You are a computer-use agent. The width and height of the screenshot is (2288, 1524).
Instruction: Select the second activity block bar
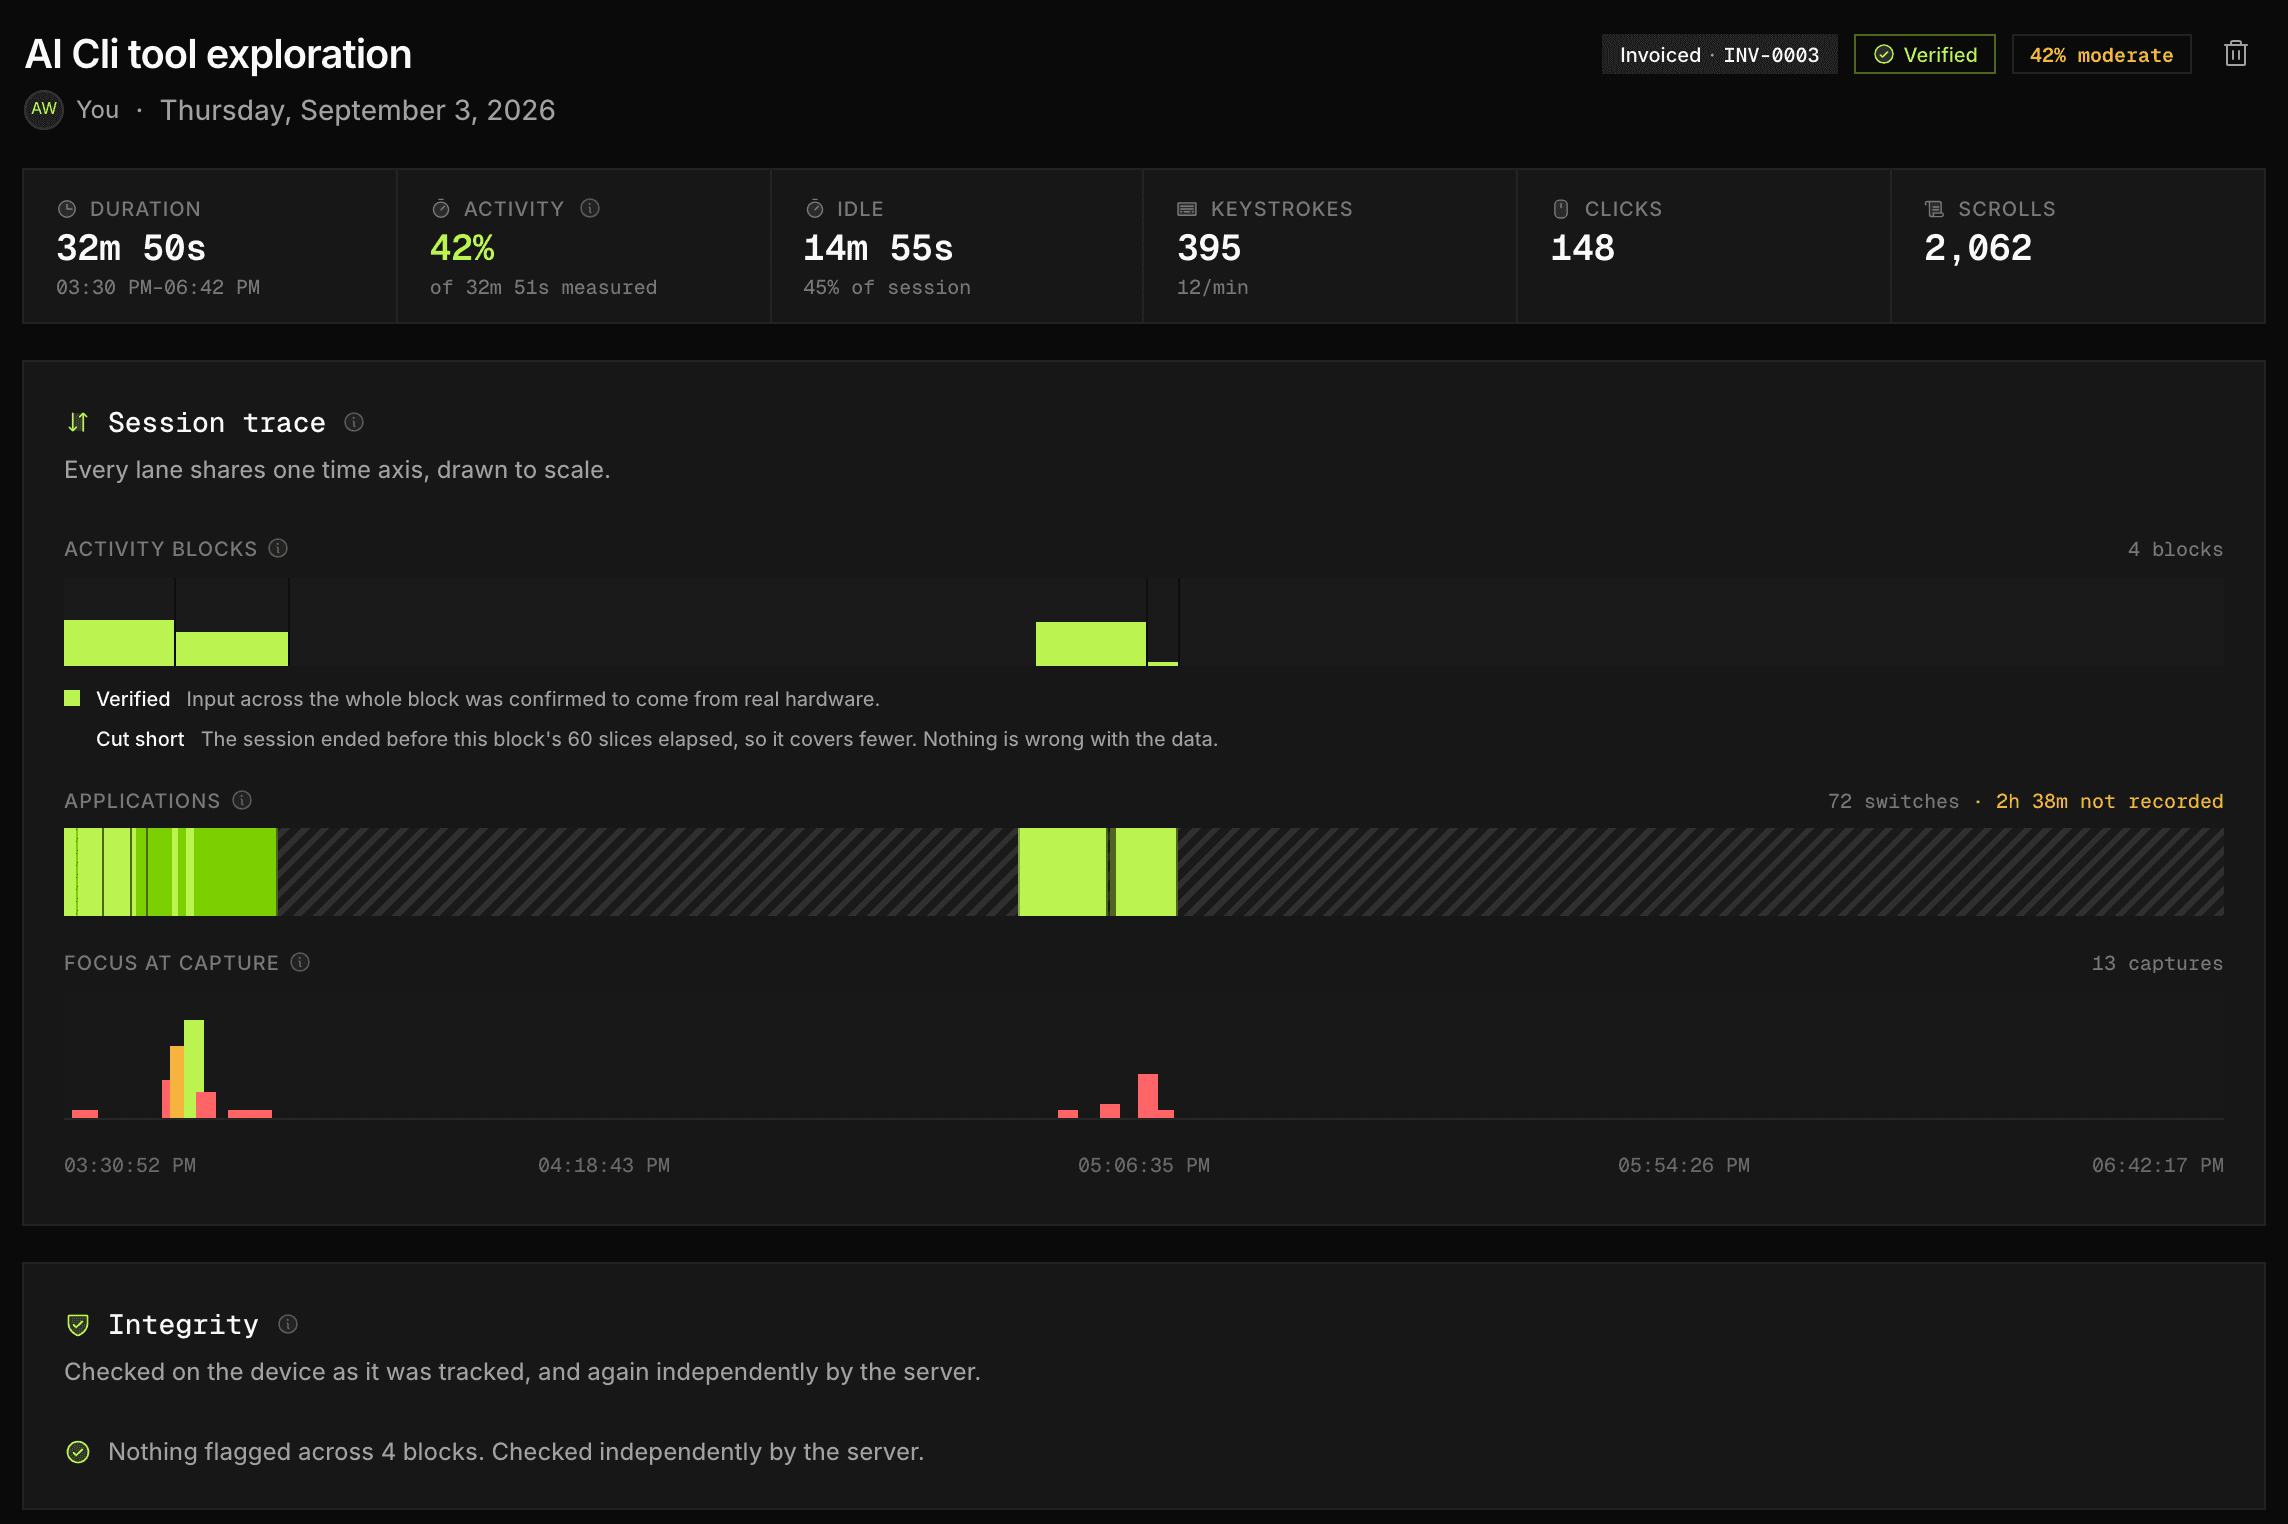click(232, 649)
